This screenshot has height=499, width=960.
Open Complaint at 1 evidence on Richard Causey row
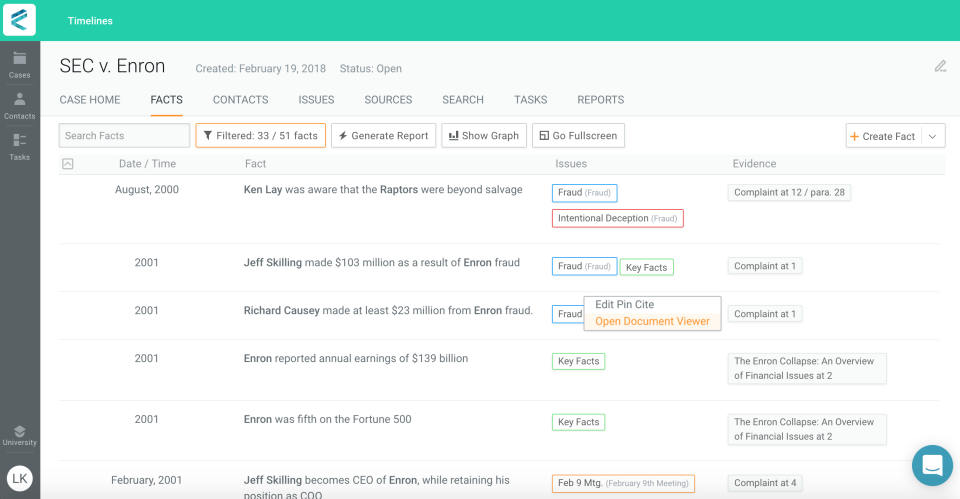click(765, 313)
